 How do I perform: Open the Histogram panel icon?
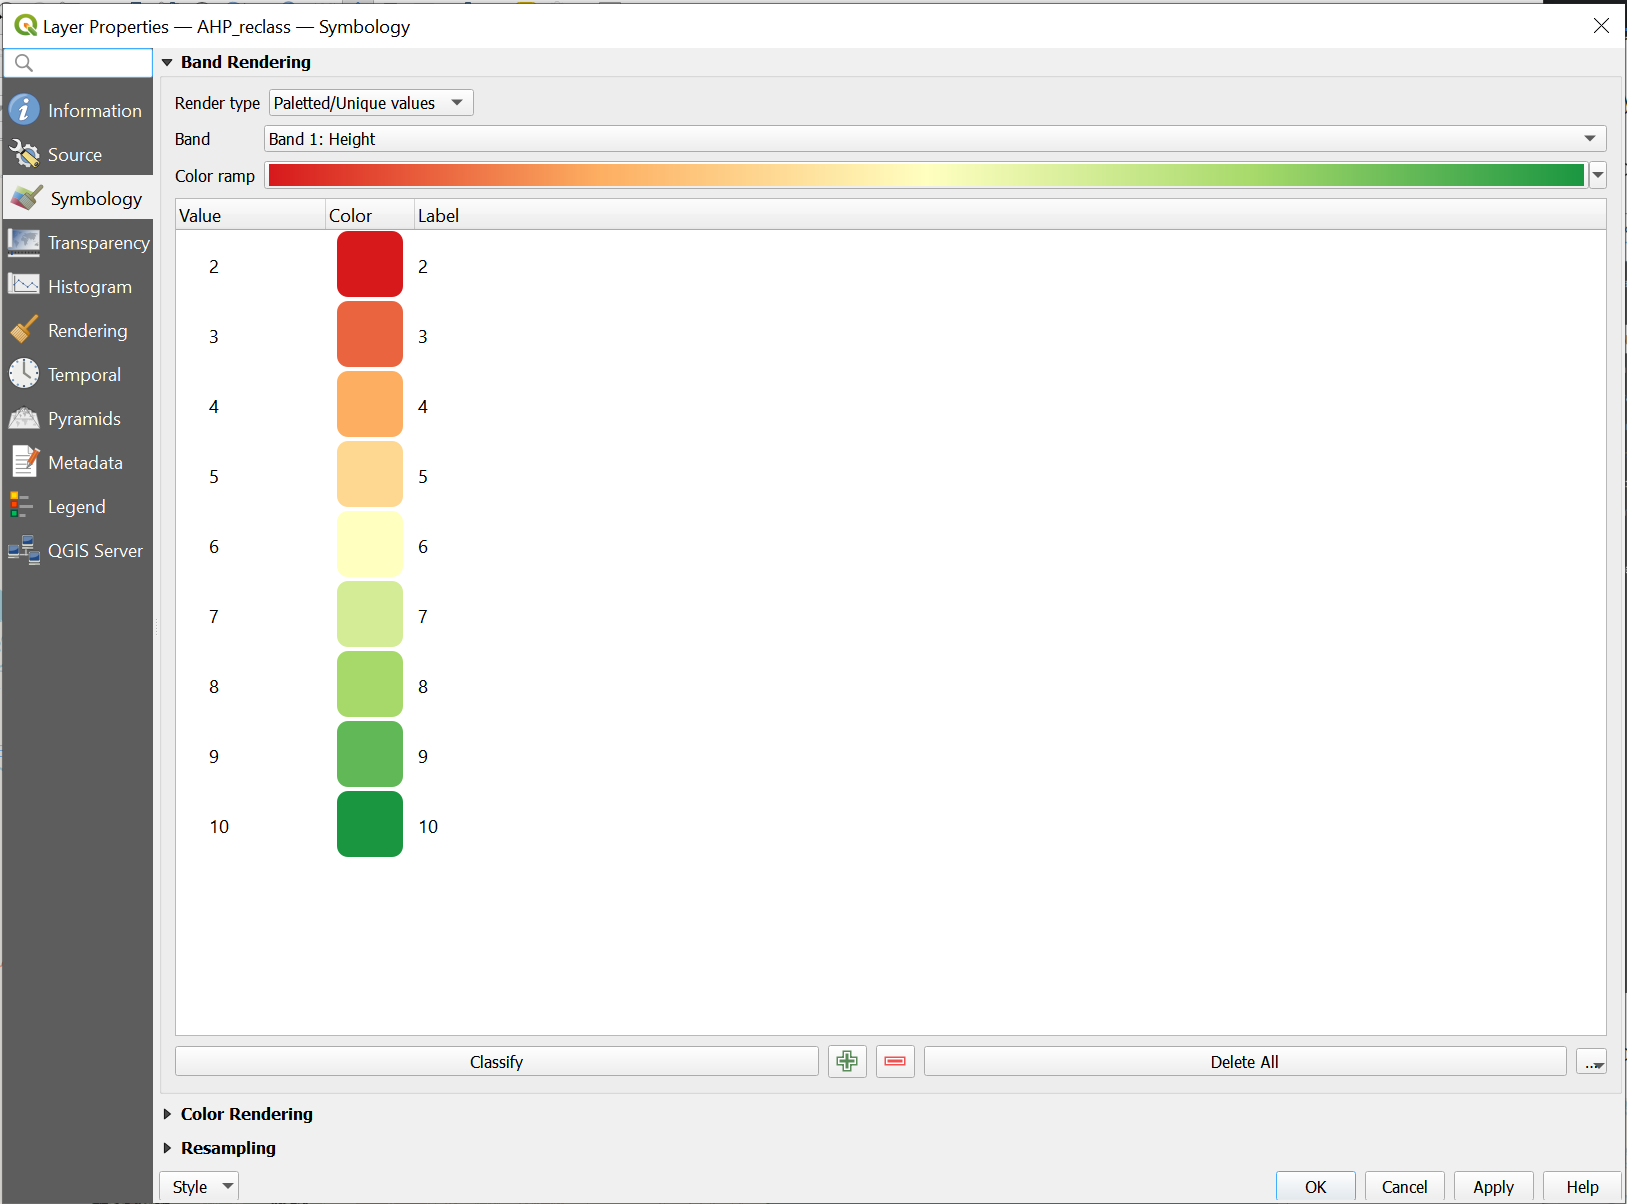[x=24, y=286]
